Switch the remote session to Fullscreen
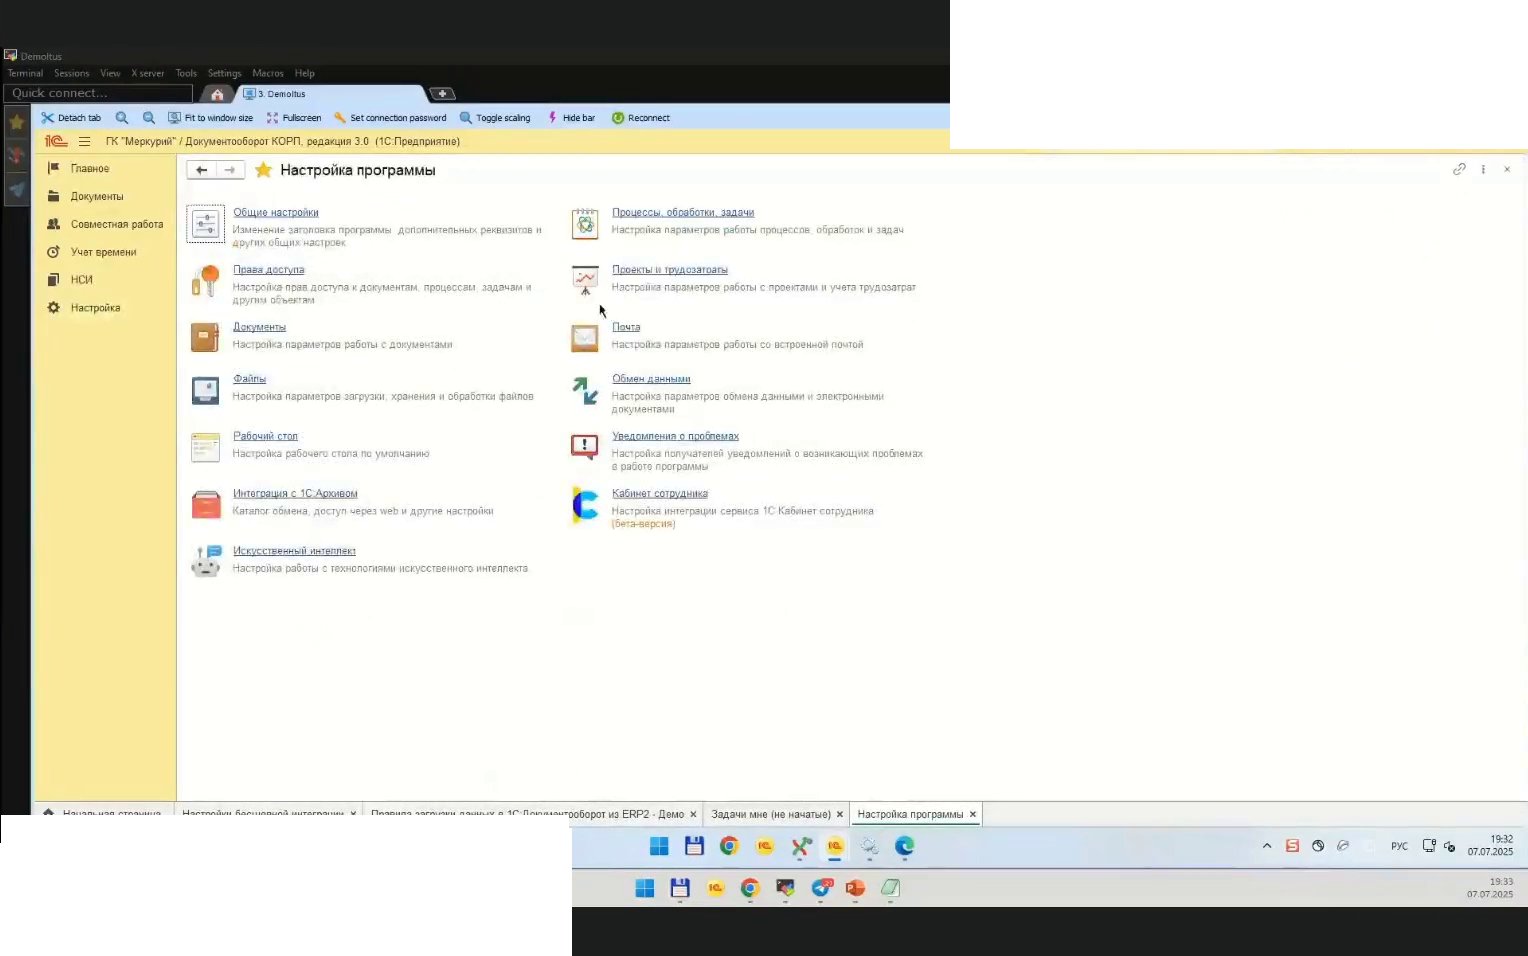 (294, 118)
